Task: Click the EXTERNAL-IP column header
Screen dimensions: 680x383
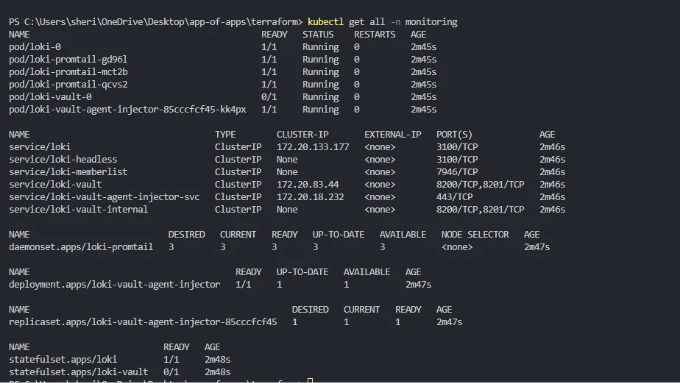Action: [392, 135]
